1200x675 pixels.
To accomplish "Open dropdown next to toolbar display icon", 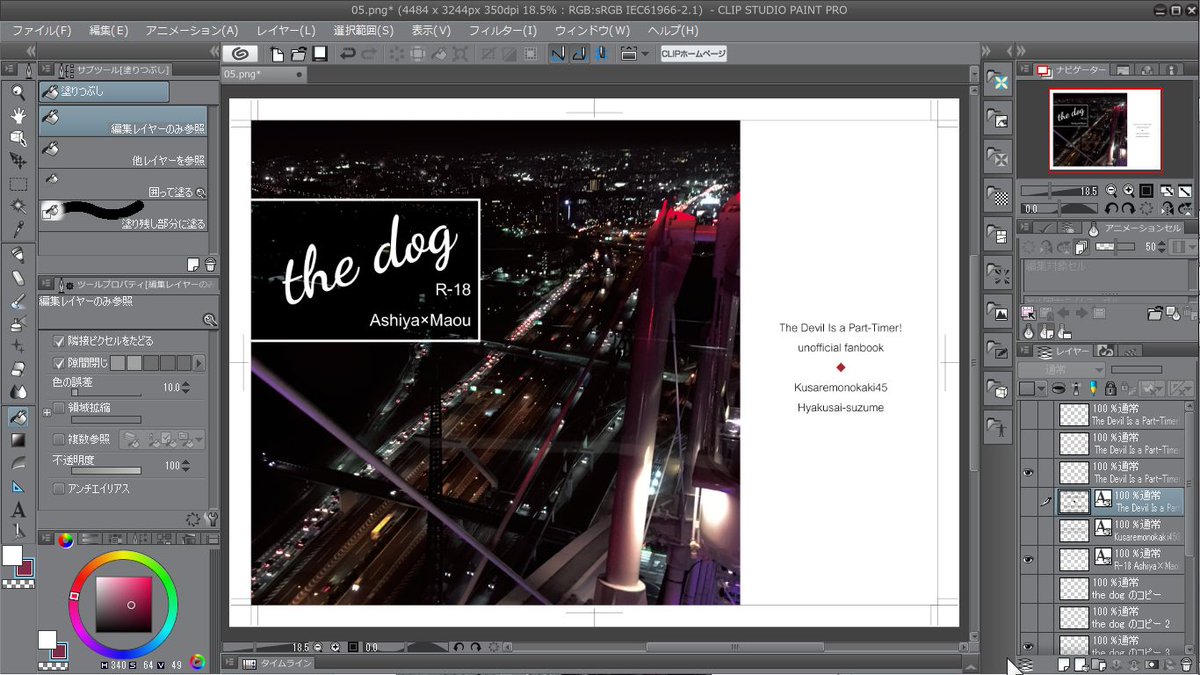I will pos(645,54).
